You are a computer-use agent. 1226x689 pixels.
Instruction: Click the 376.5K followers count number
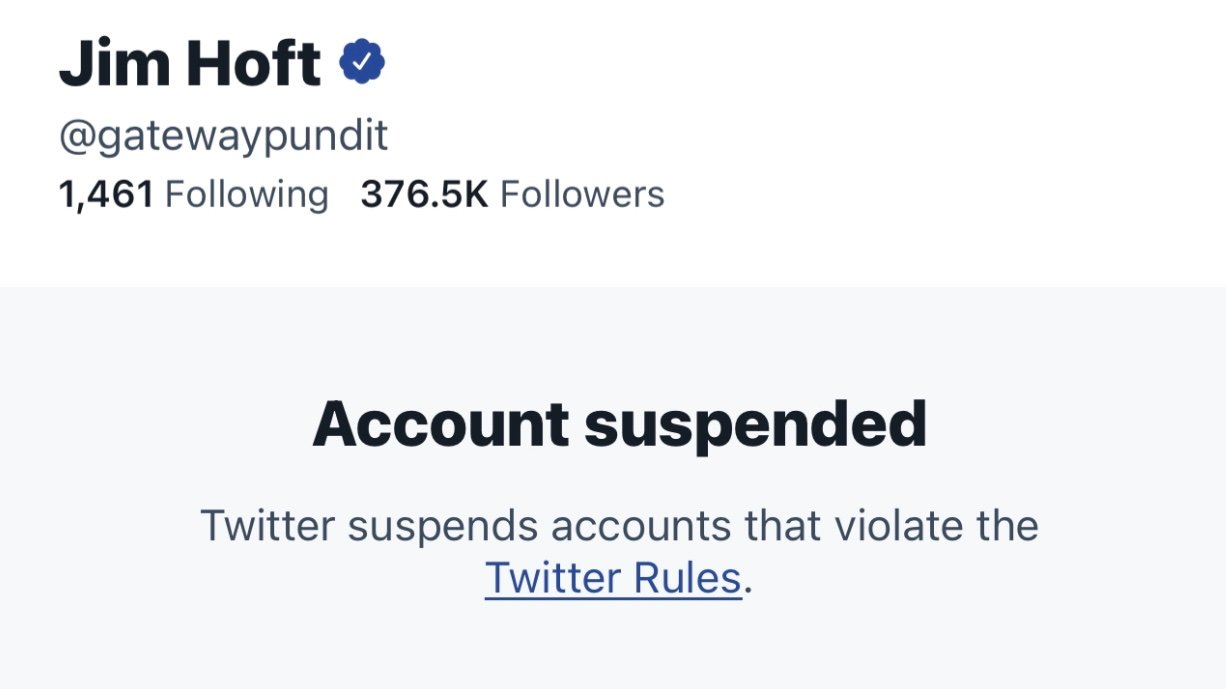pos(424,194)
